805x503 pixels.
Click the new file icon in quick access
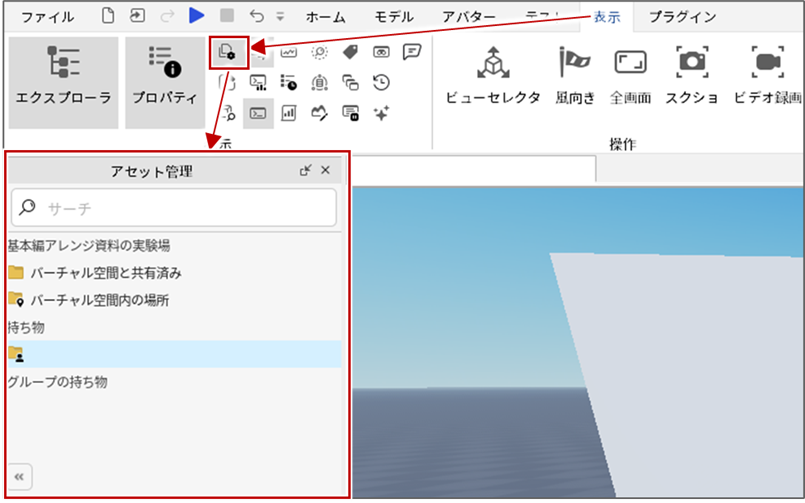[x=108, y=16]
